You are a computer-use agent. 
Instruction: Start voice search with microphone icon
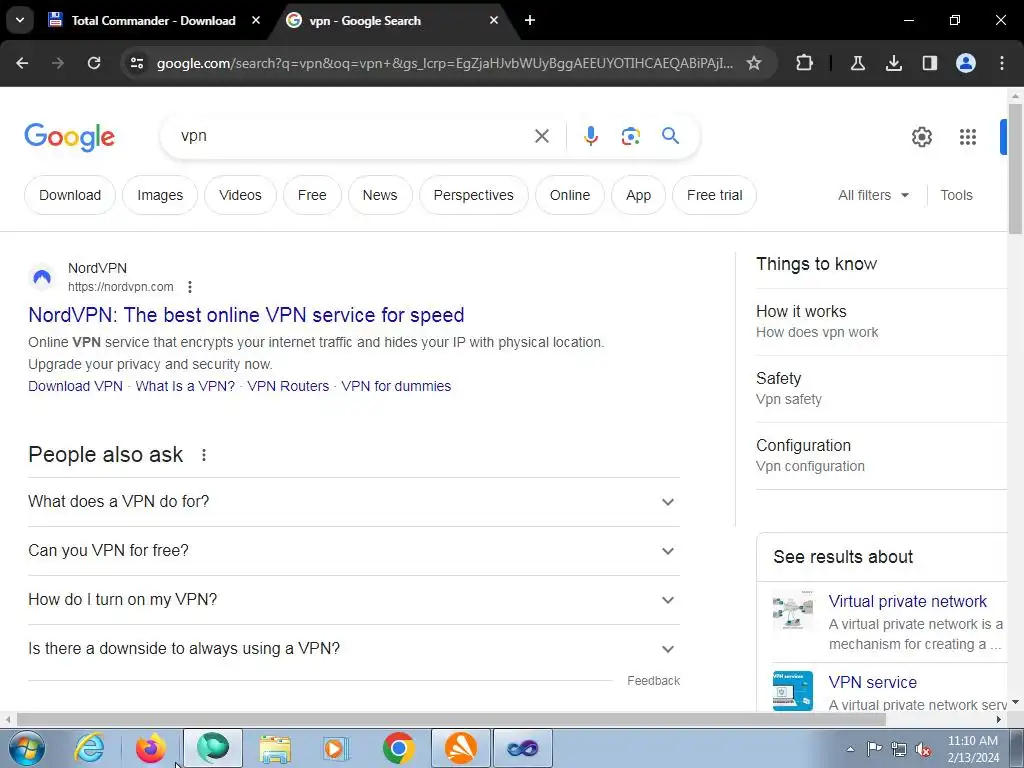590,136
